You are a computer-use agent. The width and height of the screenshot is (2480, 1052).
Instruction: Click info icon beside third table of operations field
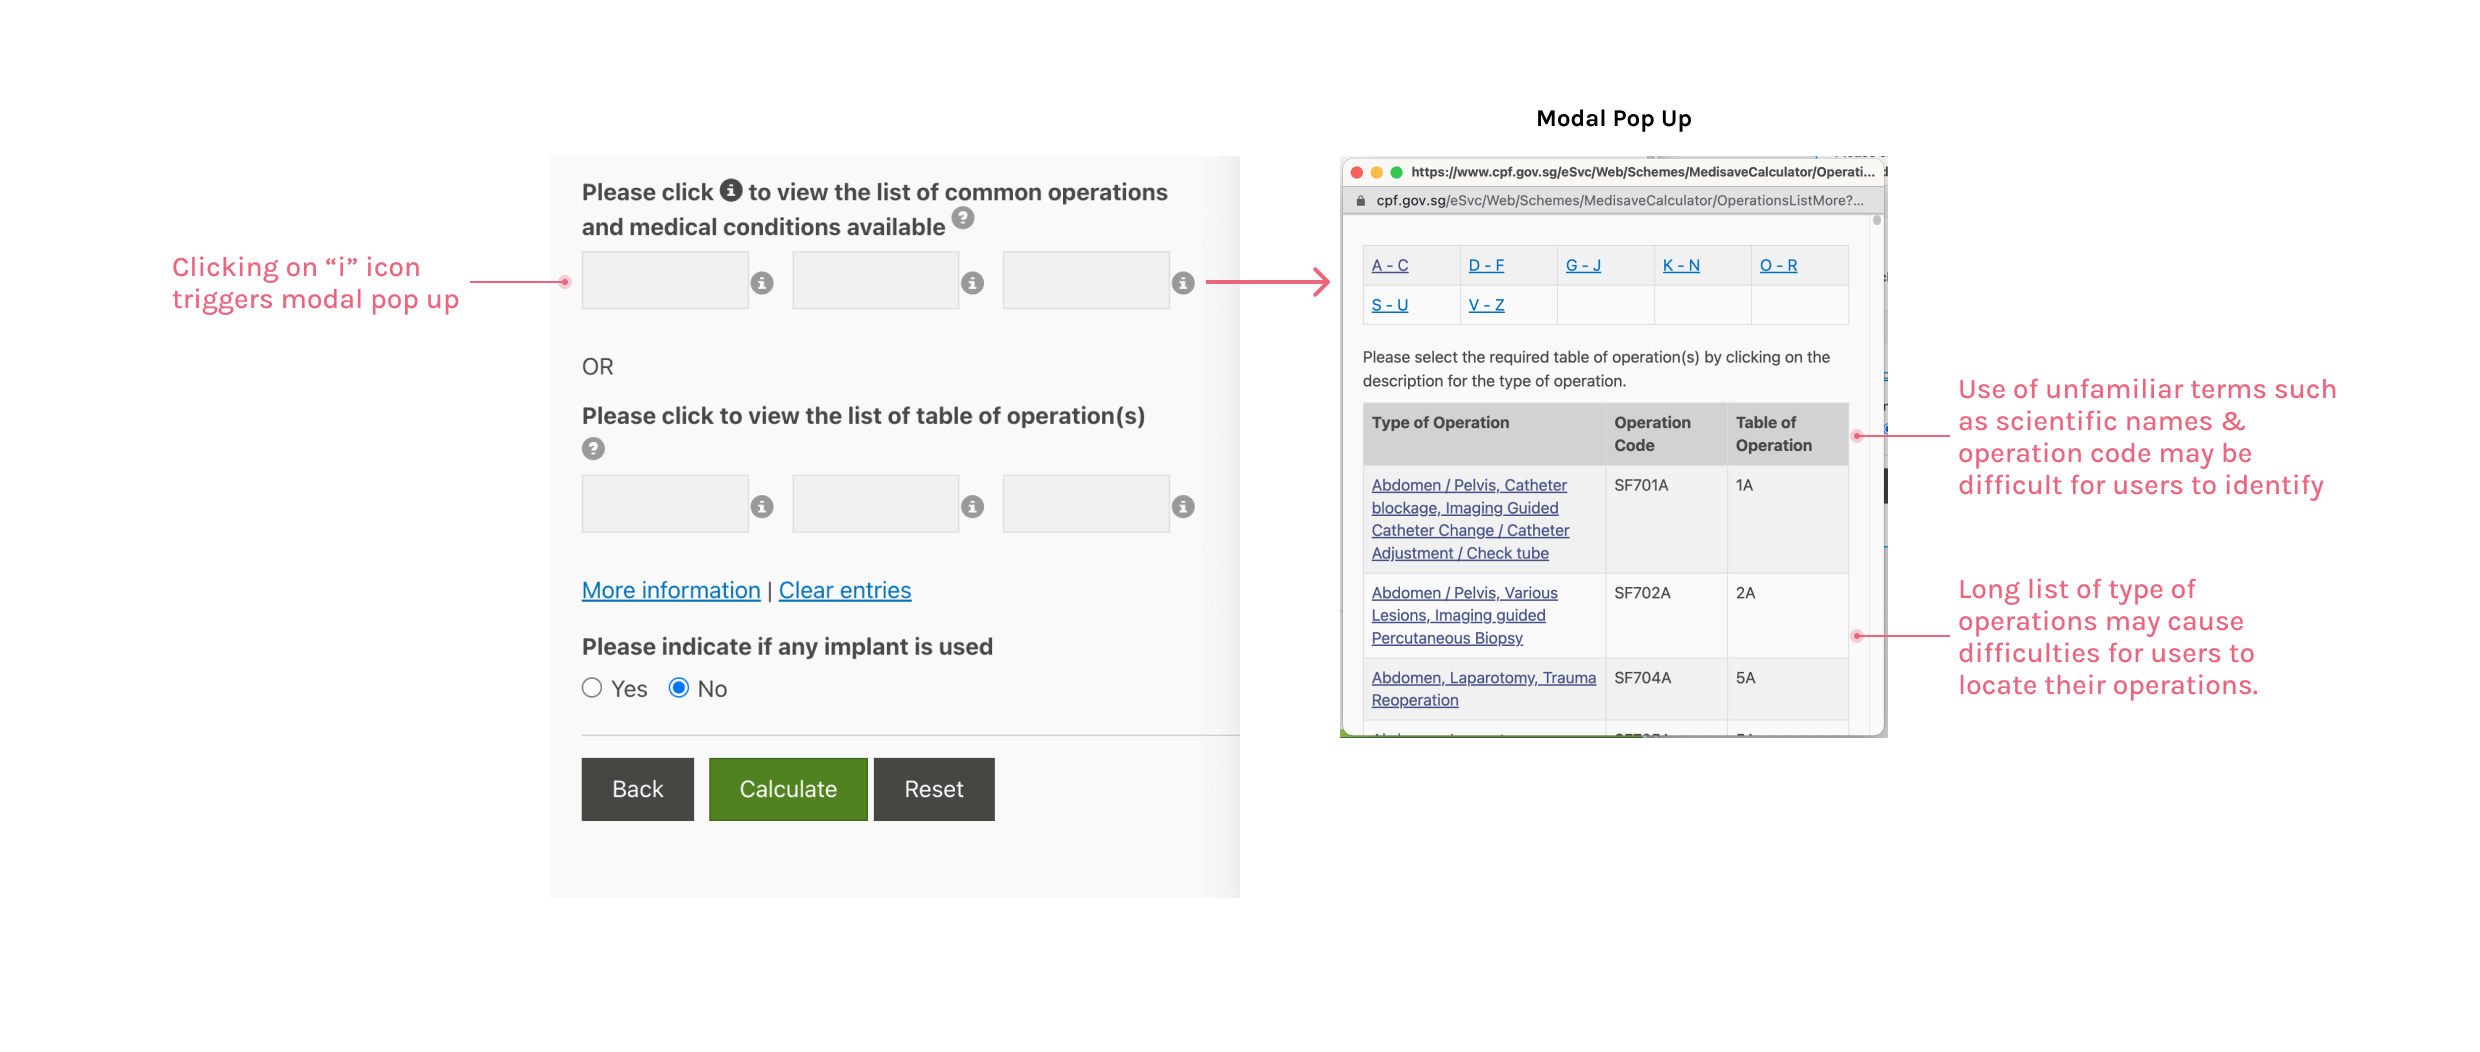pyautogui.click(x=1183, y=507)
